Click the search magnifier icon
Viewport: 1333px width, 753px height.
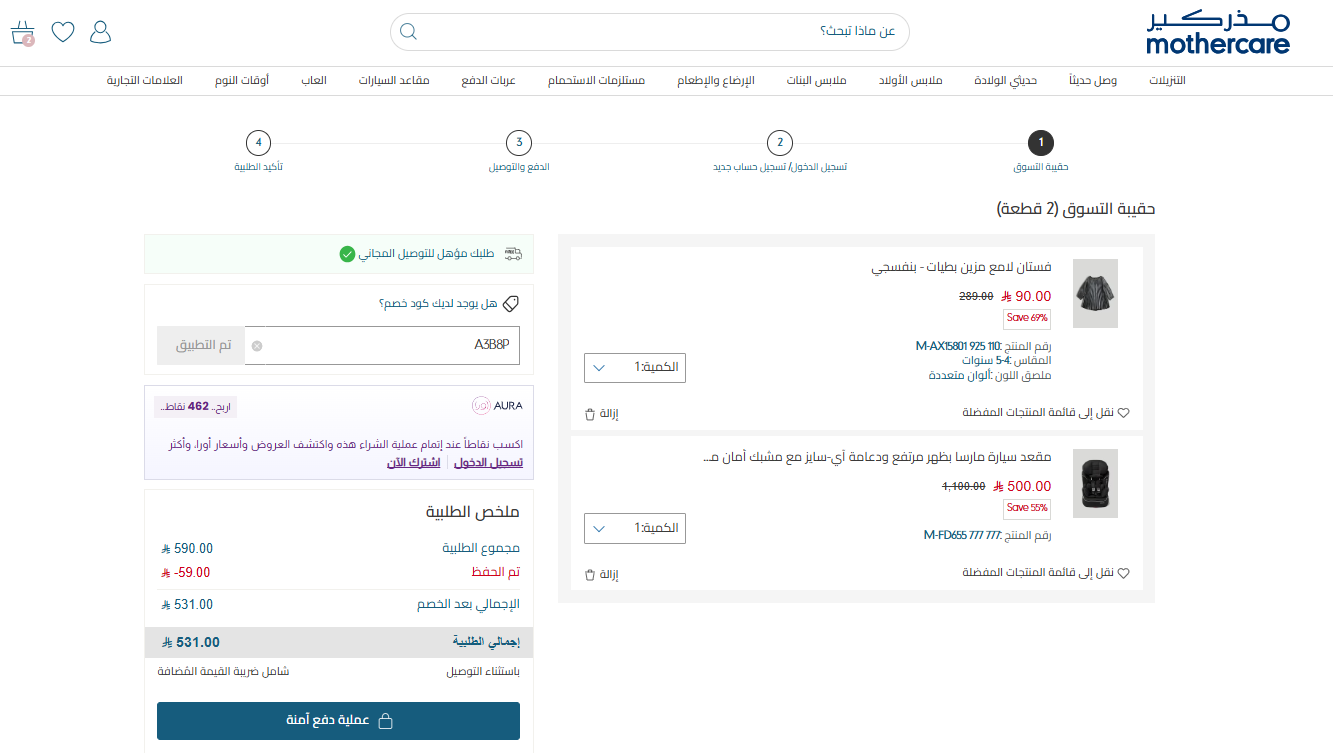pyautogui.click(x=409, y=31)
